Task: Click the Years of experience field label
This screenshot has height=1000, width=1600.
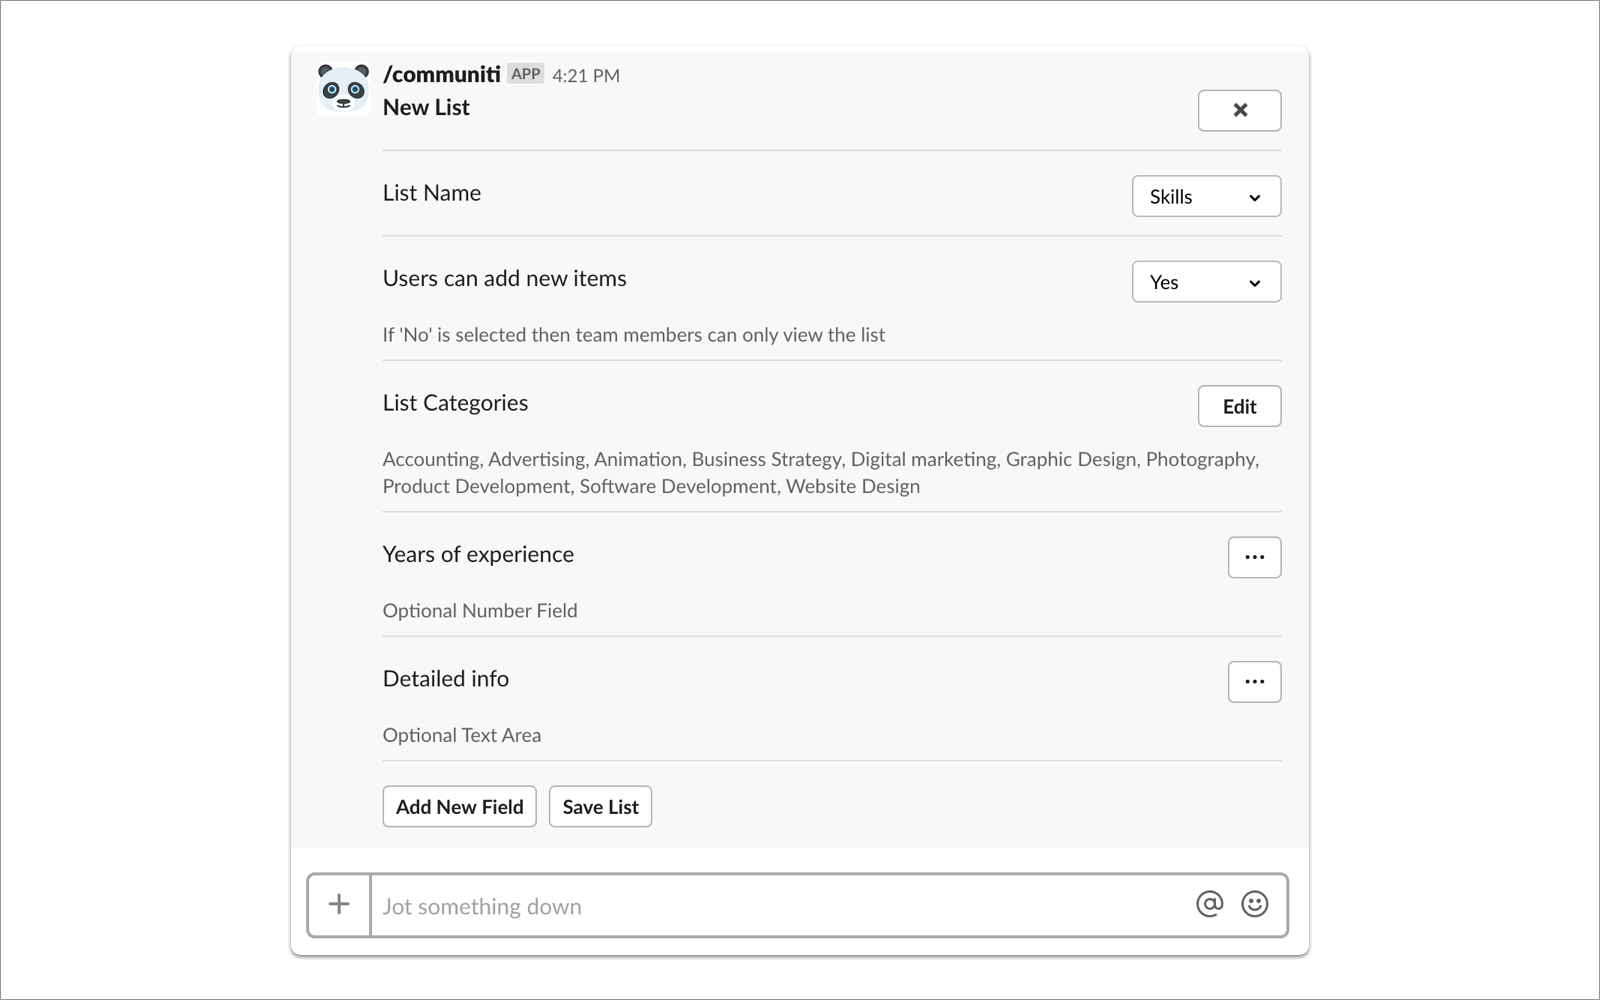Action: 478,554
